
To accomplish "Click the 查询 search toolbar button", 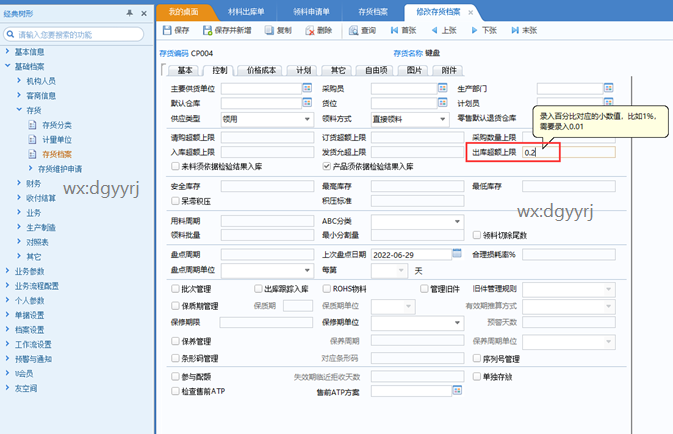I will point(362,30).
